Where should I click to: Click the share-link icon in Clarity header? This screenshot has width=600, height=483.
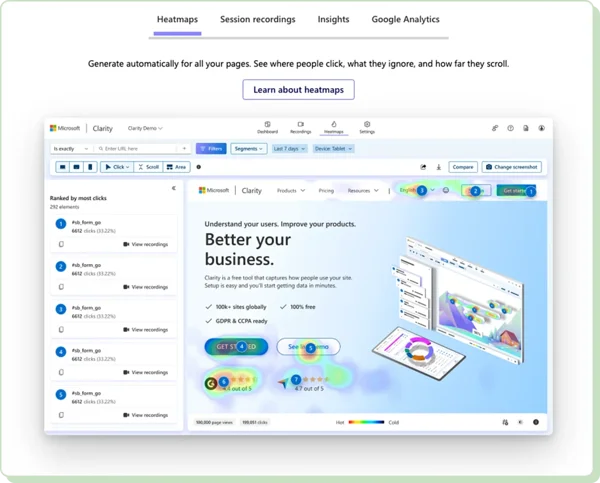pos(495,128)
